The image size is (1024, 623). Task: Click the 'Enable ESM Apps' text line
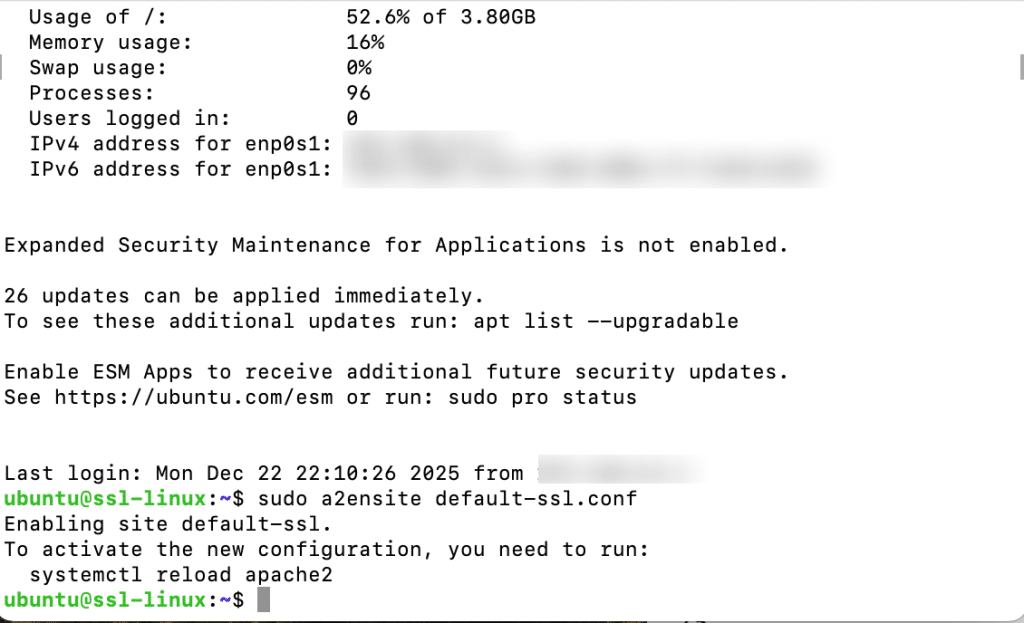(396, 372)
